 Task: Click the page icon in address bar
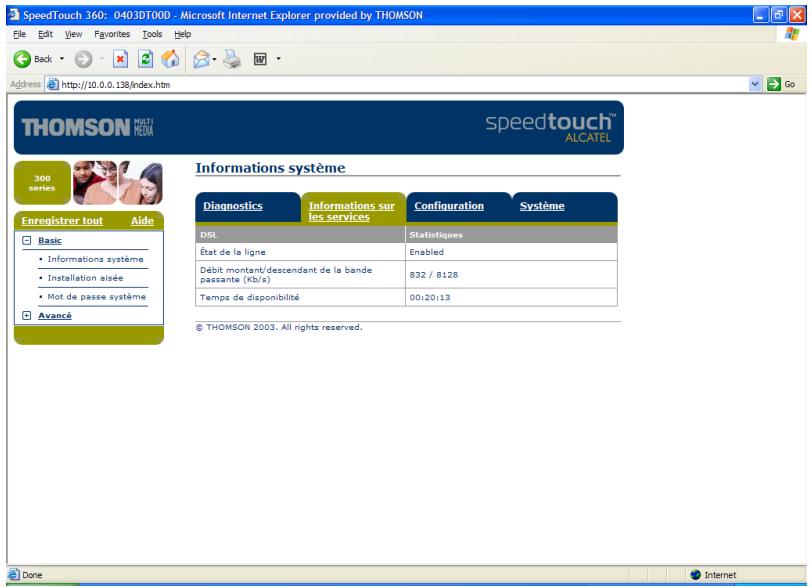point(52,84)
